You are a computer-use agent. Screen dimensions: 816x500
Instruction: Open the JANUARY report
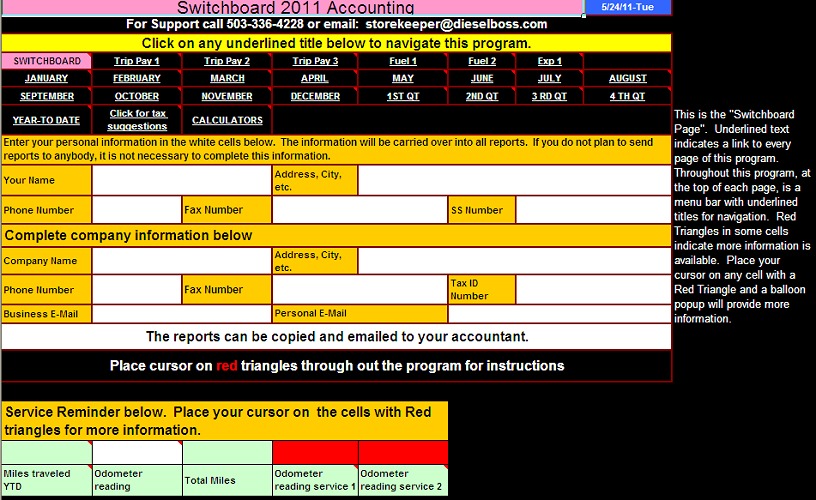(x=46, y=78)
